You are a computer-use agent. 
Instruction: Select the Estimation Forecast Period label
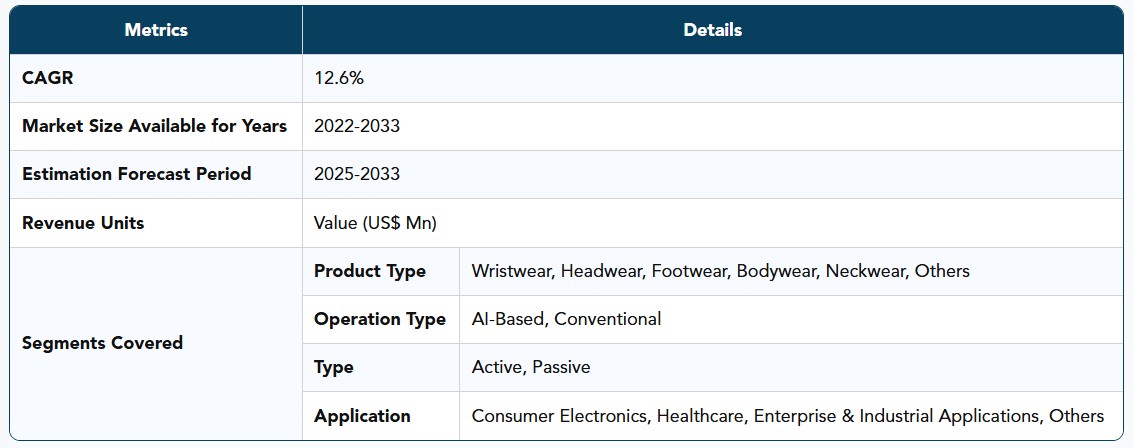click(x=137, y=174)
